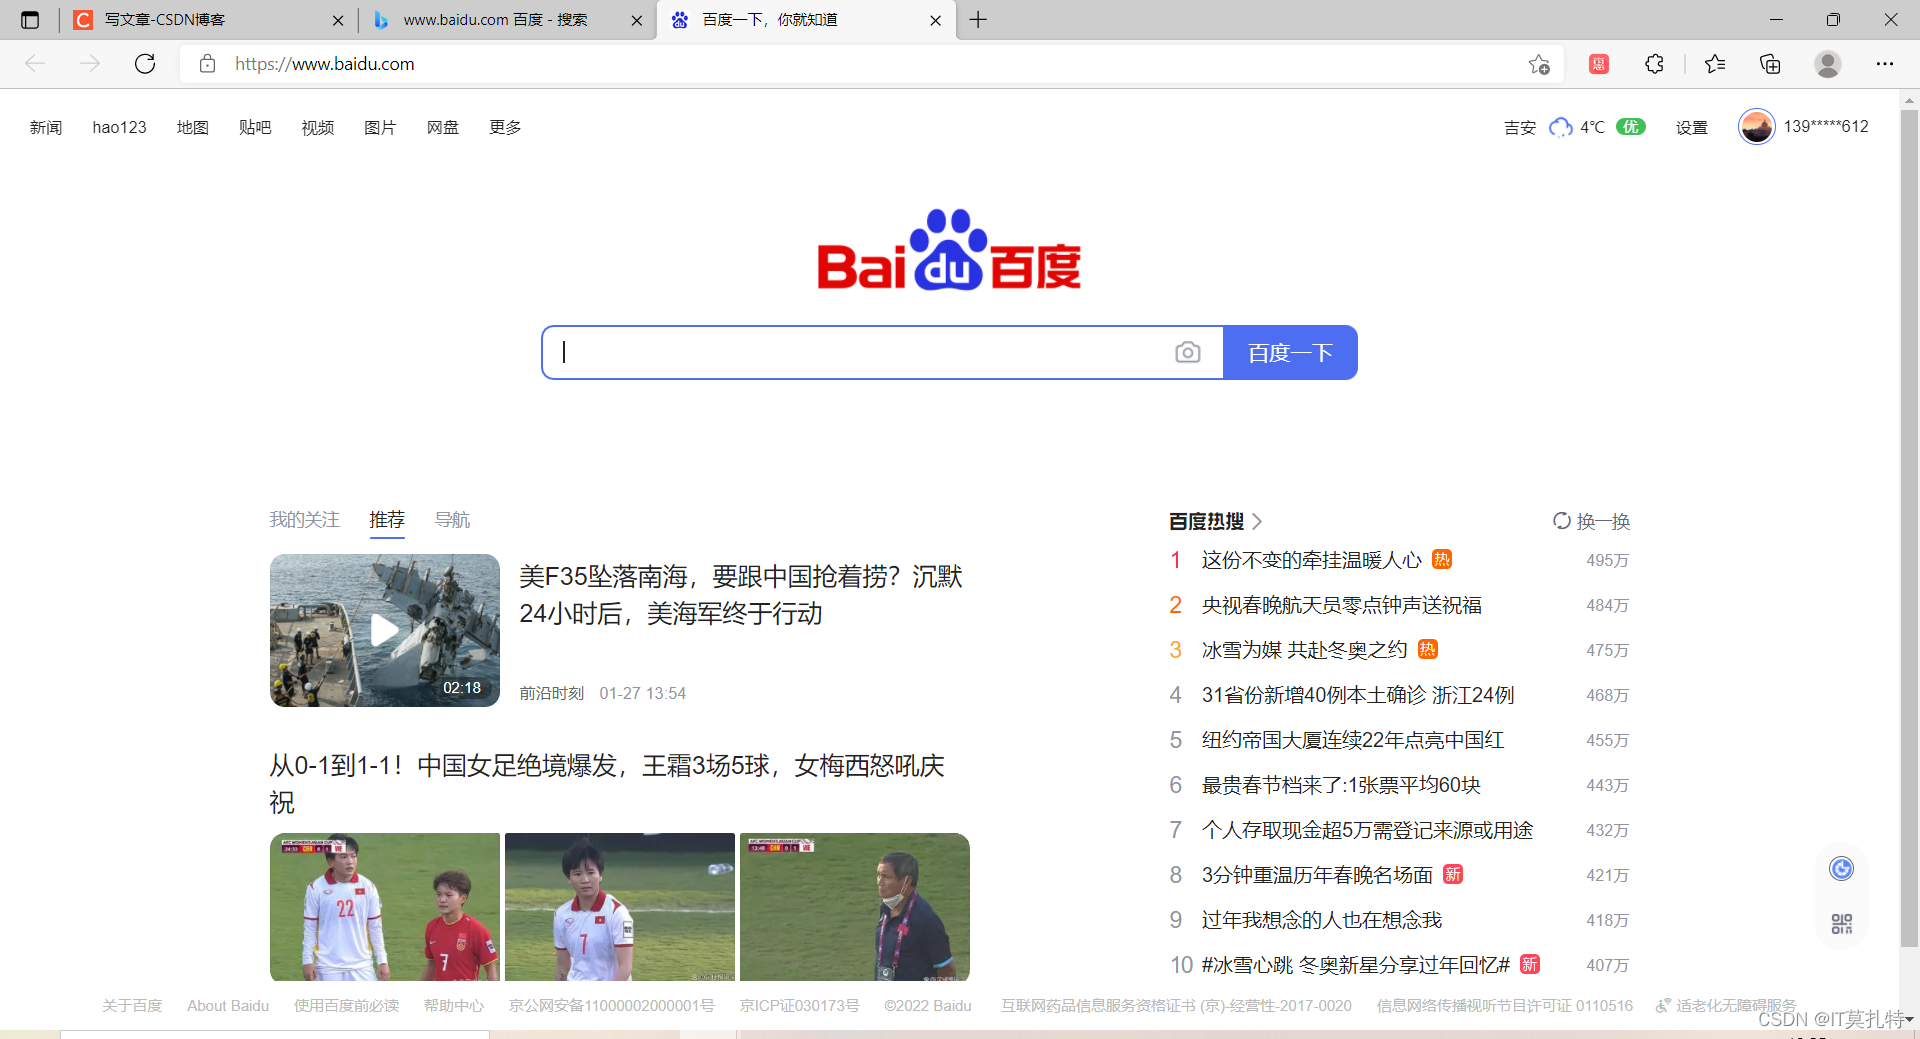Open hot search 个人存取现金超5万需登记来源或用途
This screenshot has width=1920, height=1039.
click(1367, 830)
